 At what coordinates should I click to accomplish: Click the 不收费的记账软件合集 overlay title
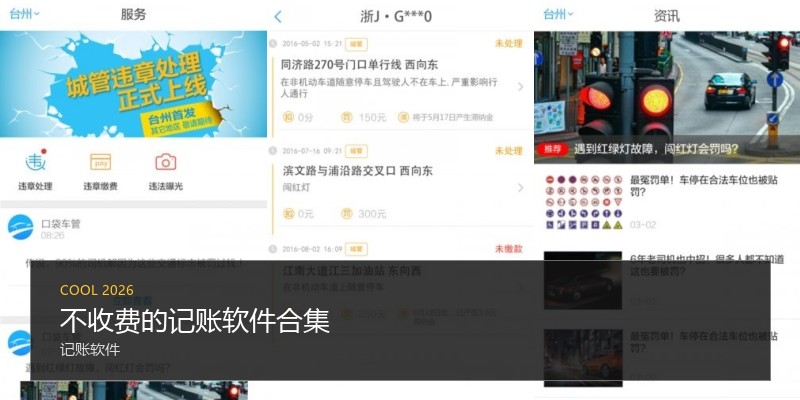(x=194, y=321)
